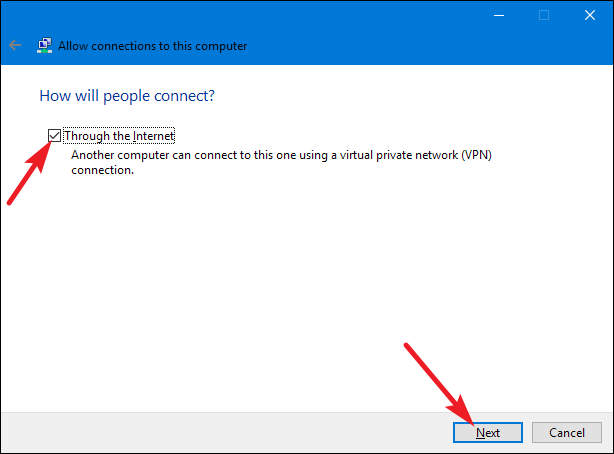Click the red arrow pointing at the checkbox
Image resolution: width=614 pixels, height=454 pixels.
pos(28,172)
